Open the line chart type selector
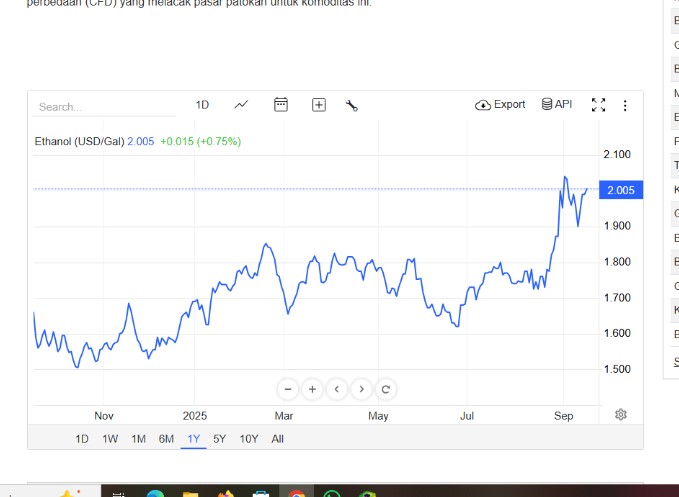The height and width of the screenshot is (497, 679). click(x=241, y=105)
